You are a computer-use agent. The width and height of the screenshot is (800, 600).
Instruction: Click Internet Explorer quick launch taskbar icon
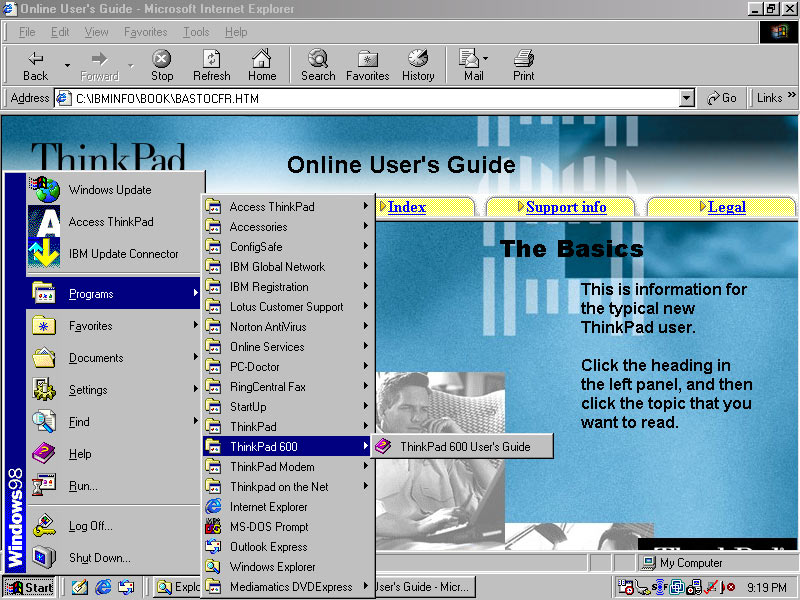point(103,587)
